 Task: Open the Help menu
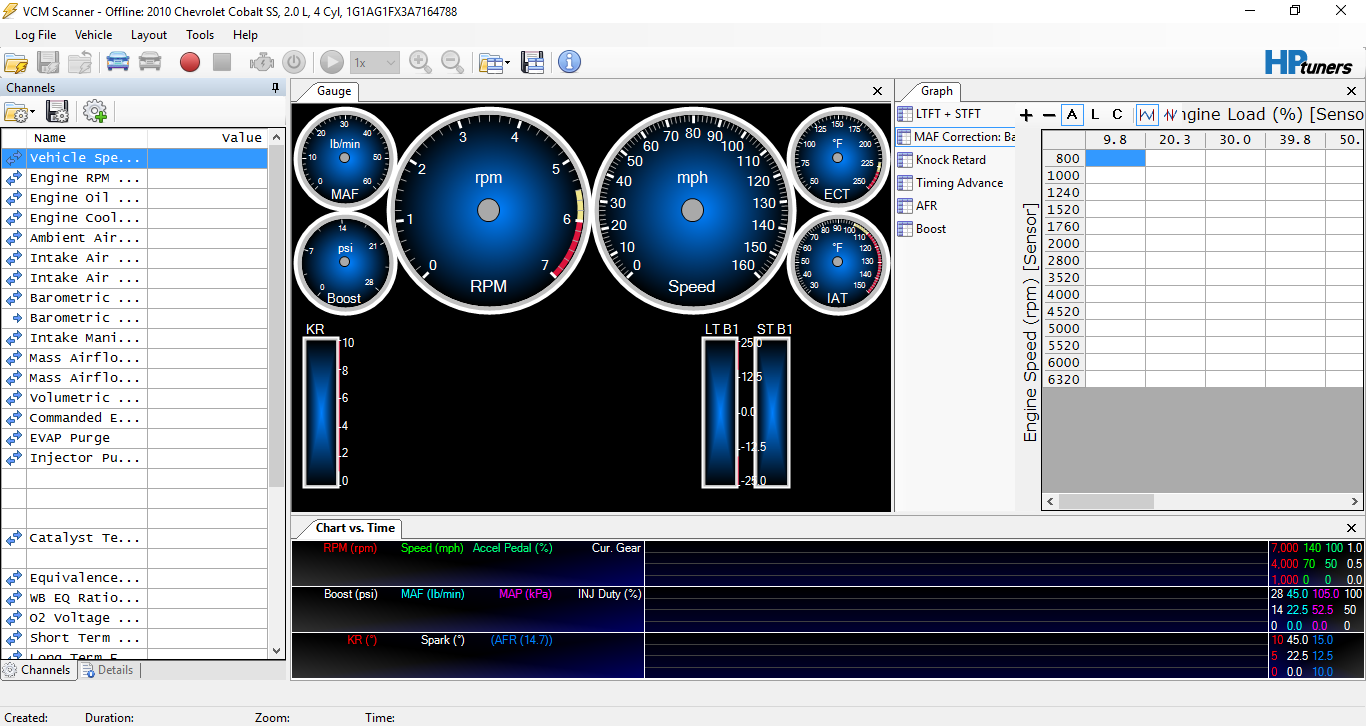pos(246,34)
